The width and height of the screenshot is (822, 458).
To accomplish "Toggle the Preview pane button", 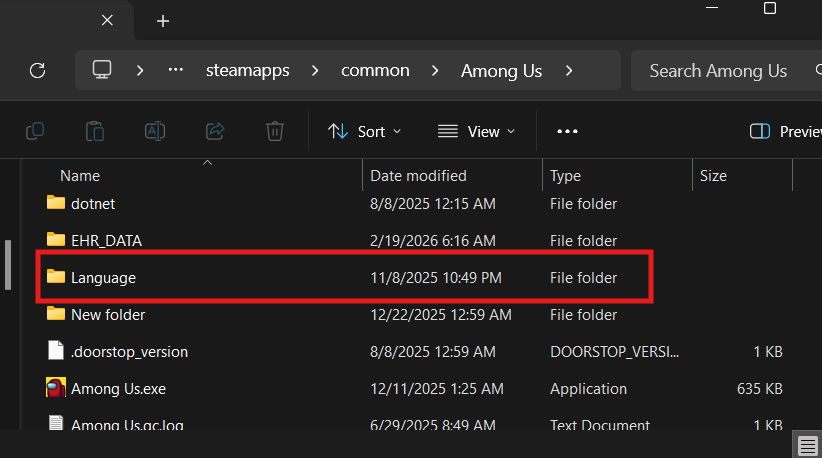I will [x=785, y=132].
